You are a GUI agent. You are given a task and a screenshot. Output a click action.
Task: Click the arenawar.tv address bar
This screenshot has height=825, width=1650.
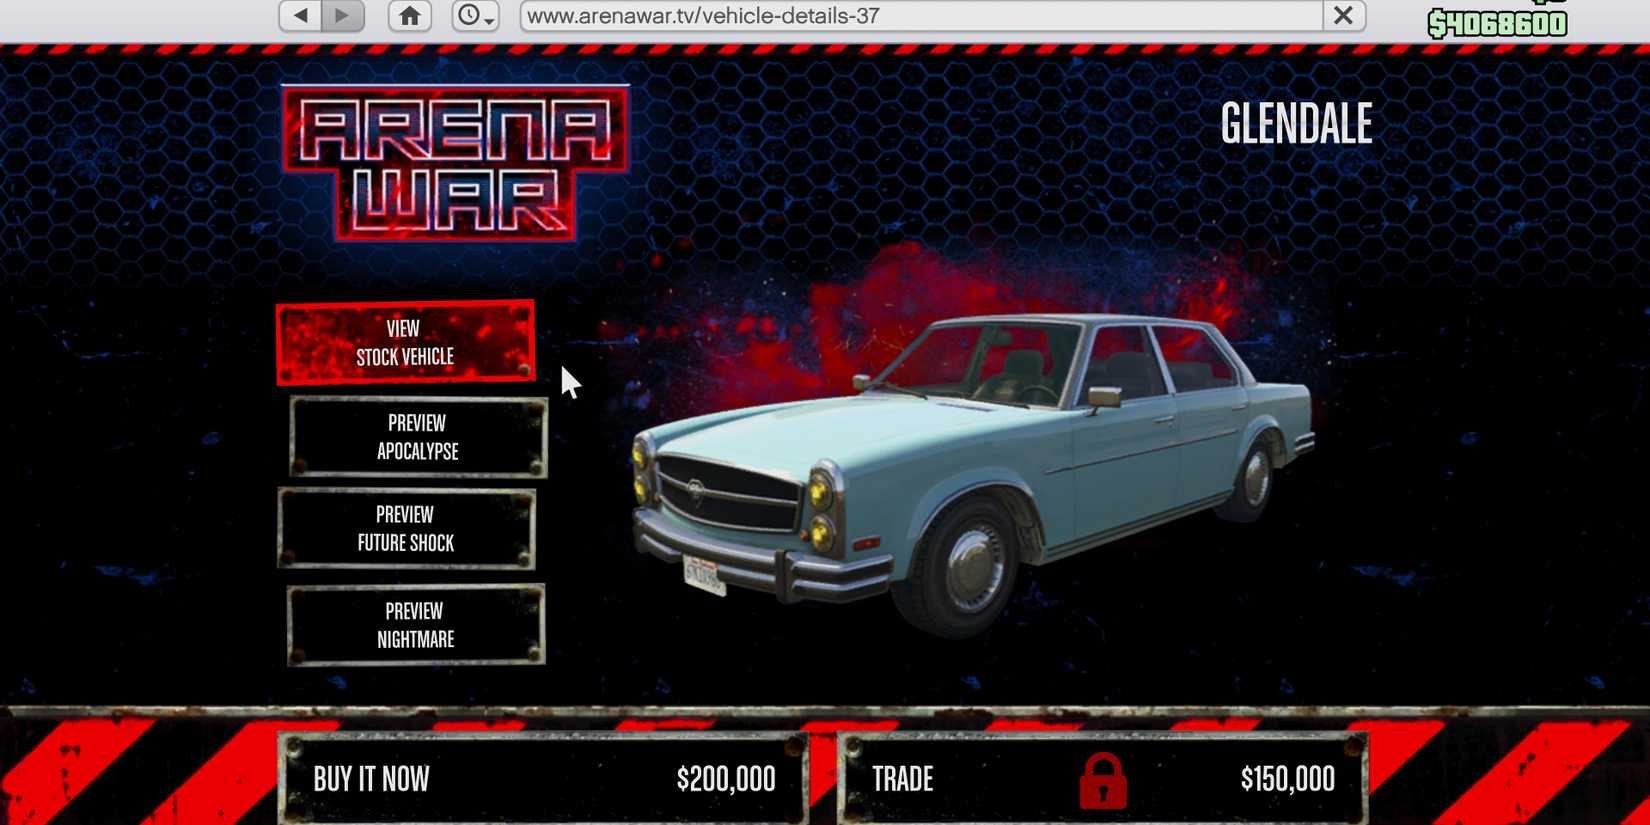(x=920, y=16)
